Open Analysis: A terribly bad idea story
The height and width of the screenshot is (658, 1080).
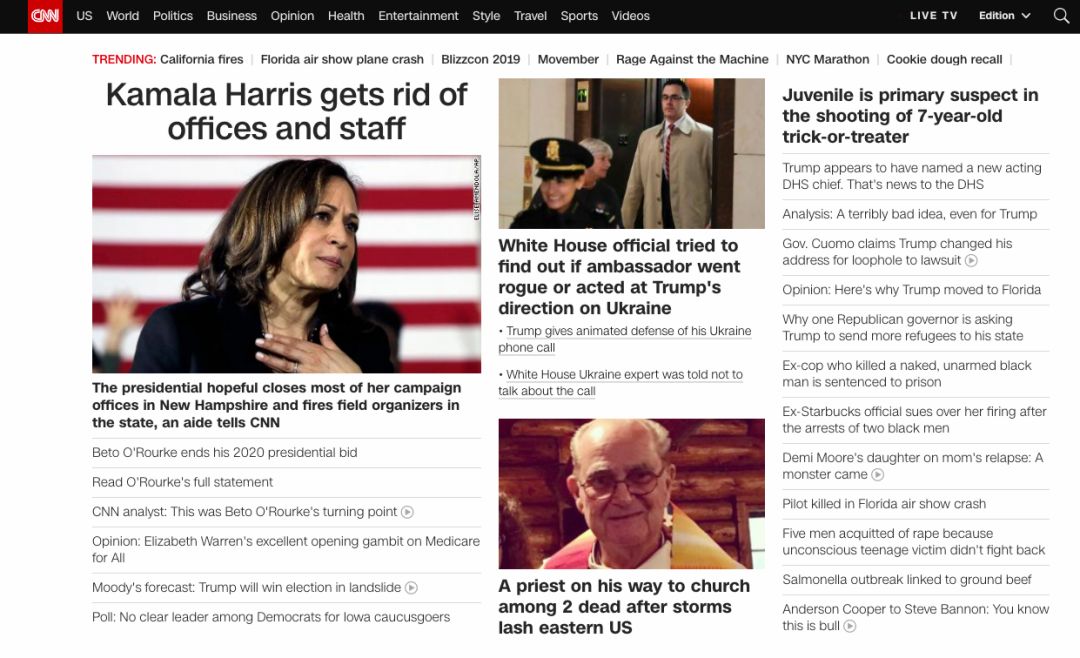click(909, 214)
